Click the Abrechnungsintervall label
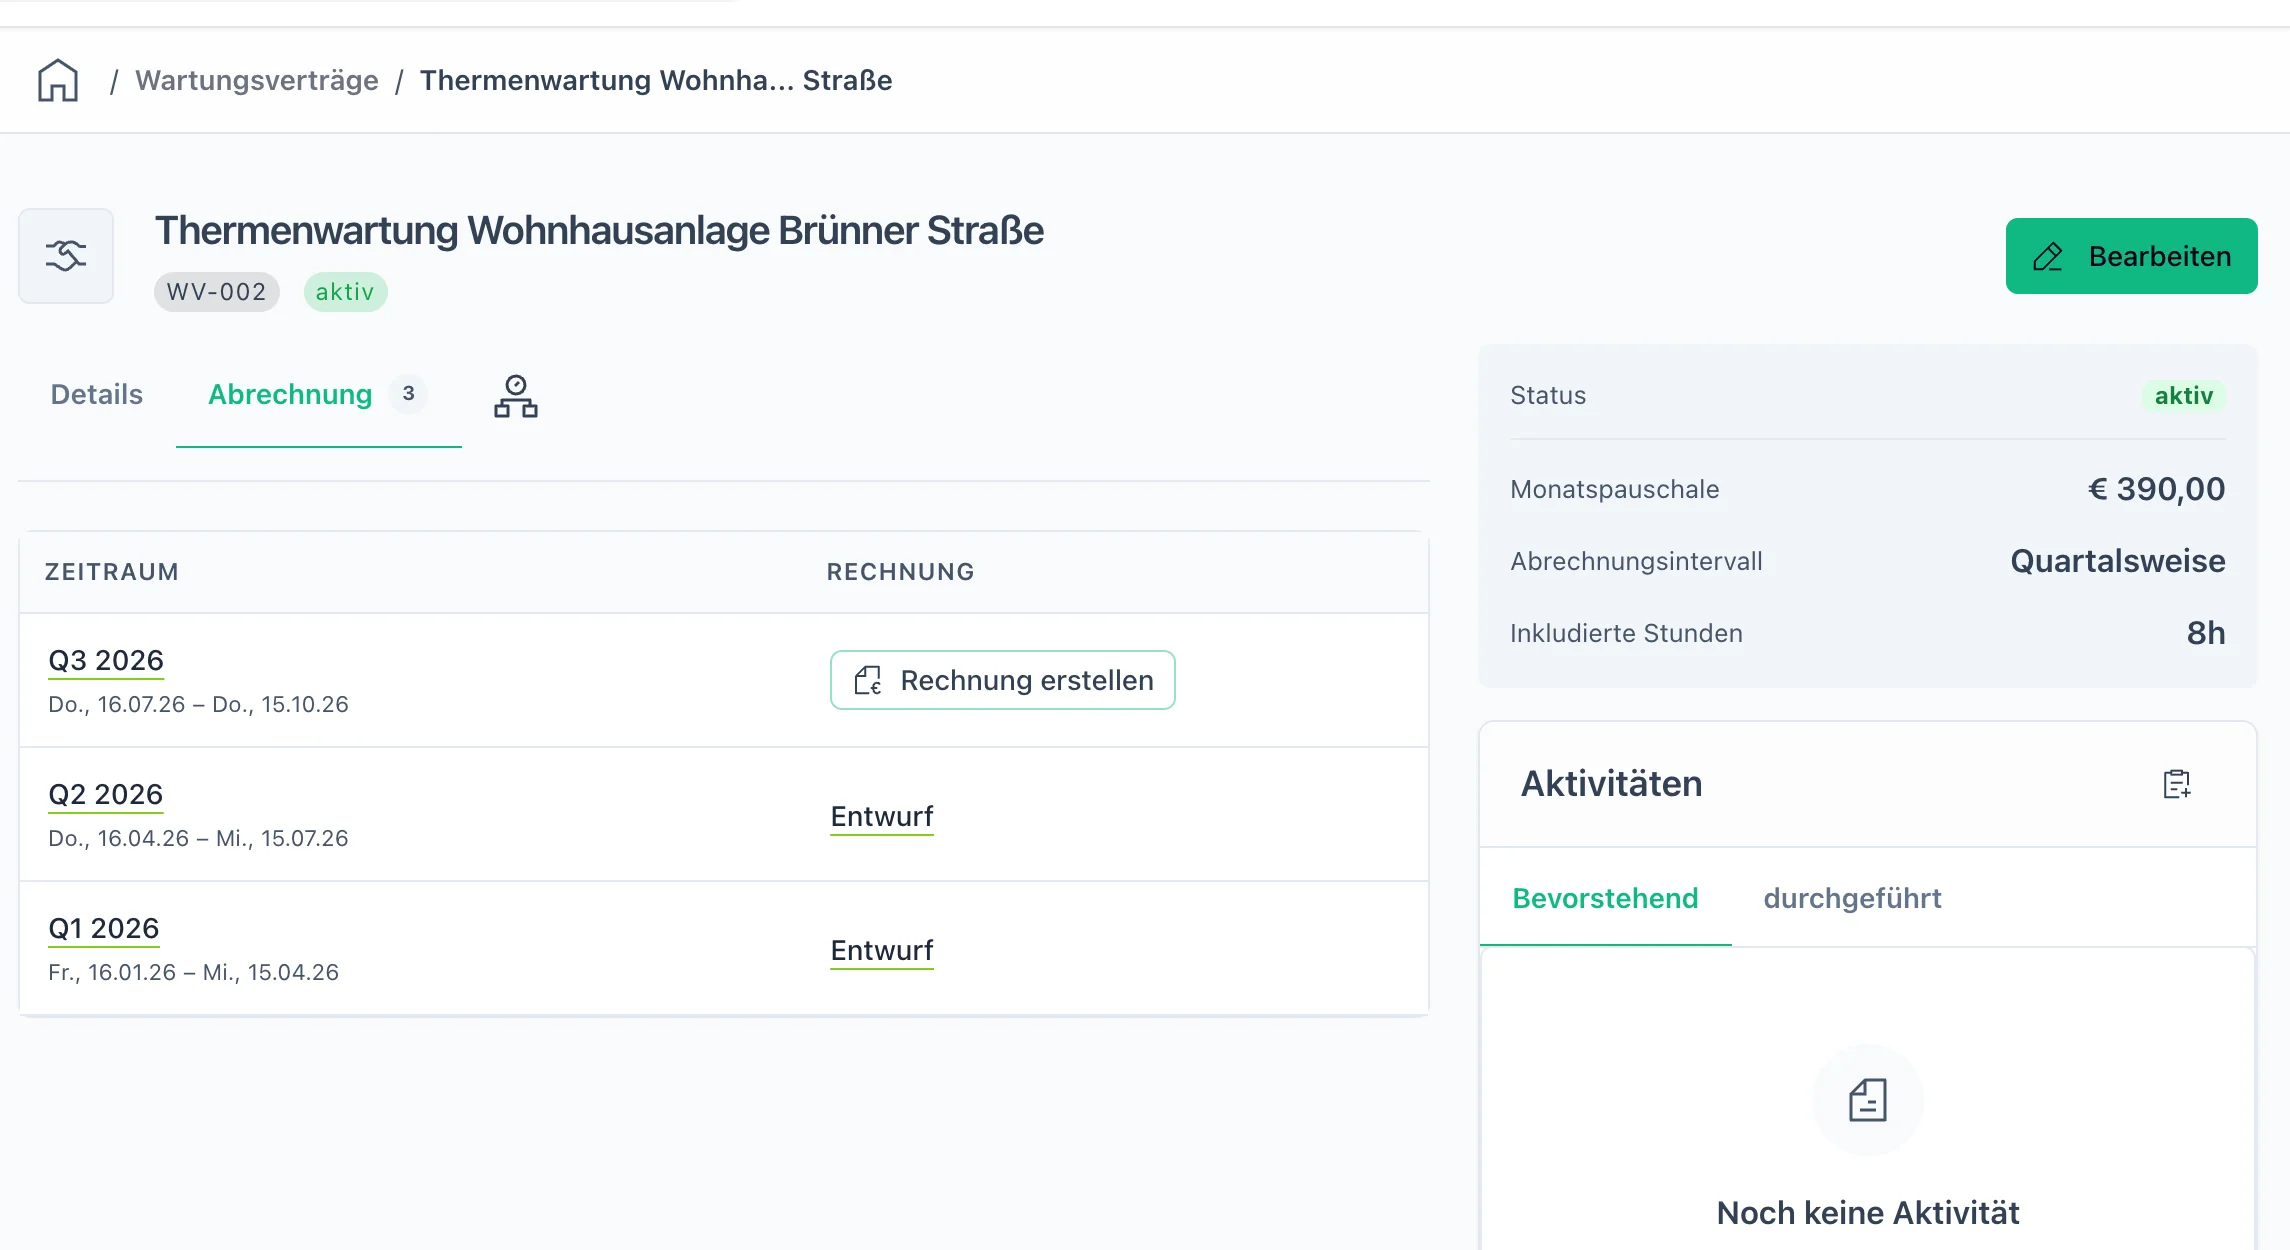Image resolution: width=2290 pixels, height=1250 pixels. (1636, 561)
